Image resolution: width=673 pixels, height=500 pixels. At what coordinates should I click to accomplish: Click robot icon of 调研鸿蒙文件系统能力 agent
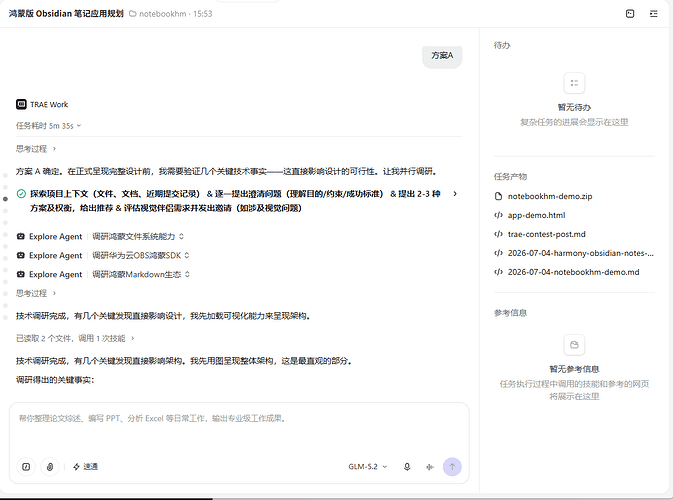pyautogui.click(x=20, y=236)
